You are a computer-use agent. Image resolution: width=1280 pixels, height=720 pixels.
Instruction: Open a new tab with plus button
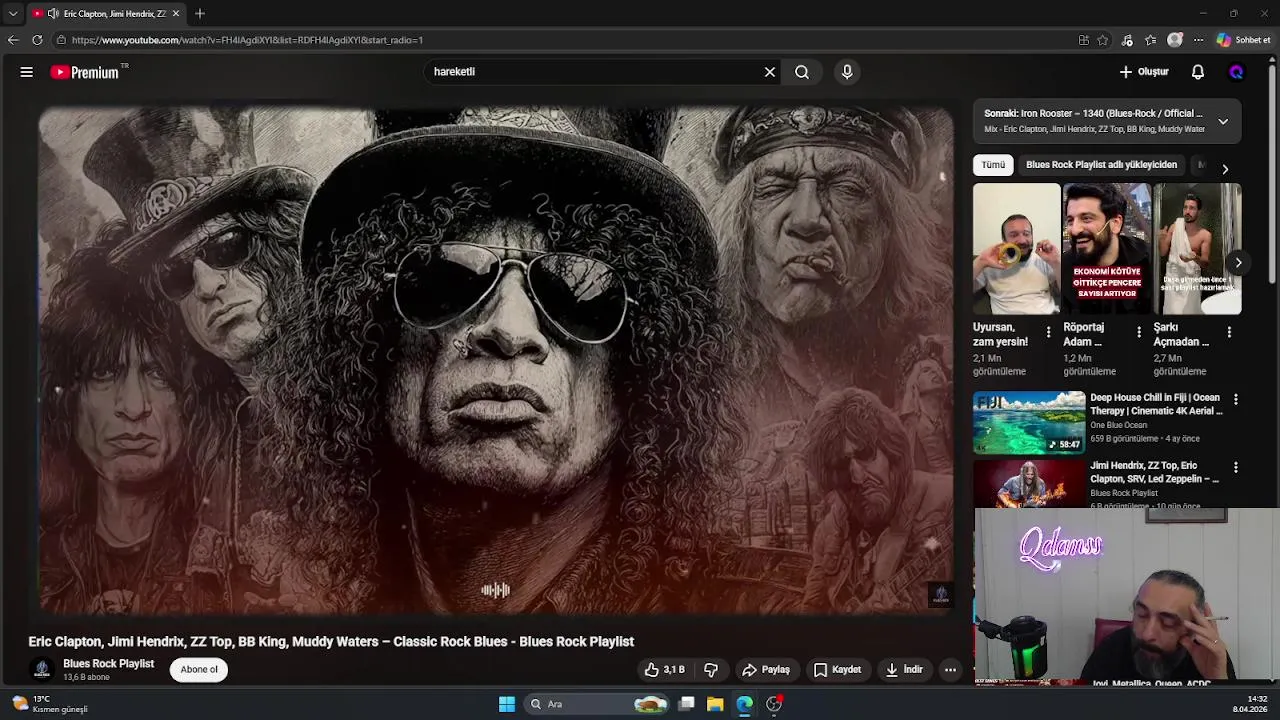pyautogui.click(x=200, y=13)
